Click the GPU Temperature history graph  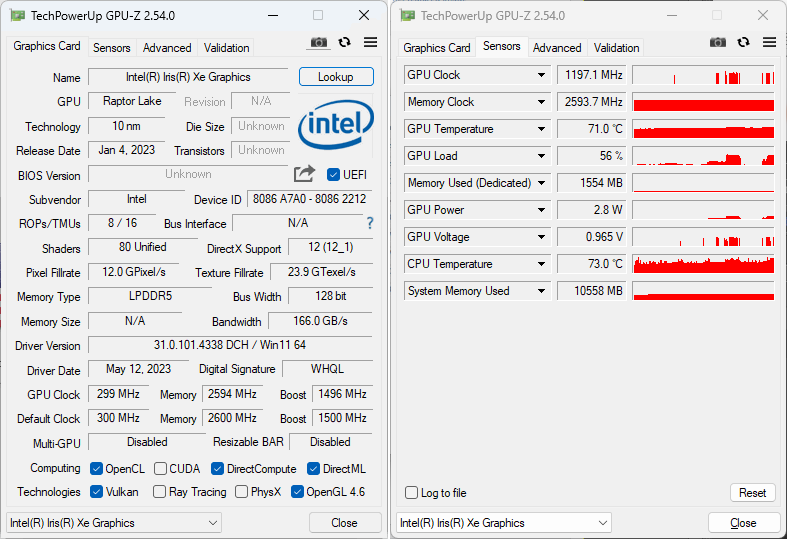click(703, 129)
